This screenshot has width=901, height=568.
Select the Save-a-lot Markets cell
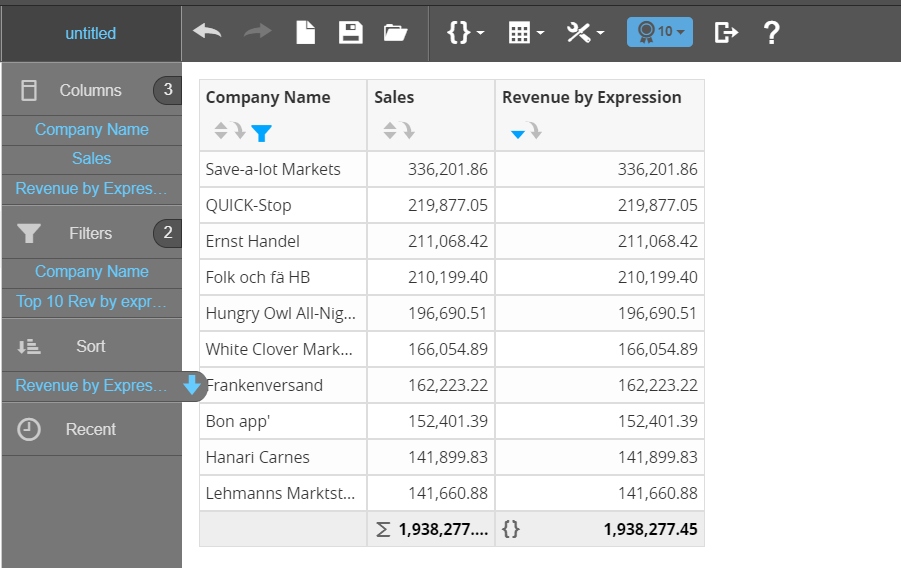click(x=273, y=169)
